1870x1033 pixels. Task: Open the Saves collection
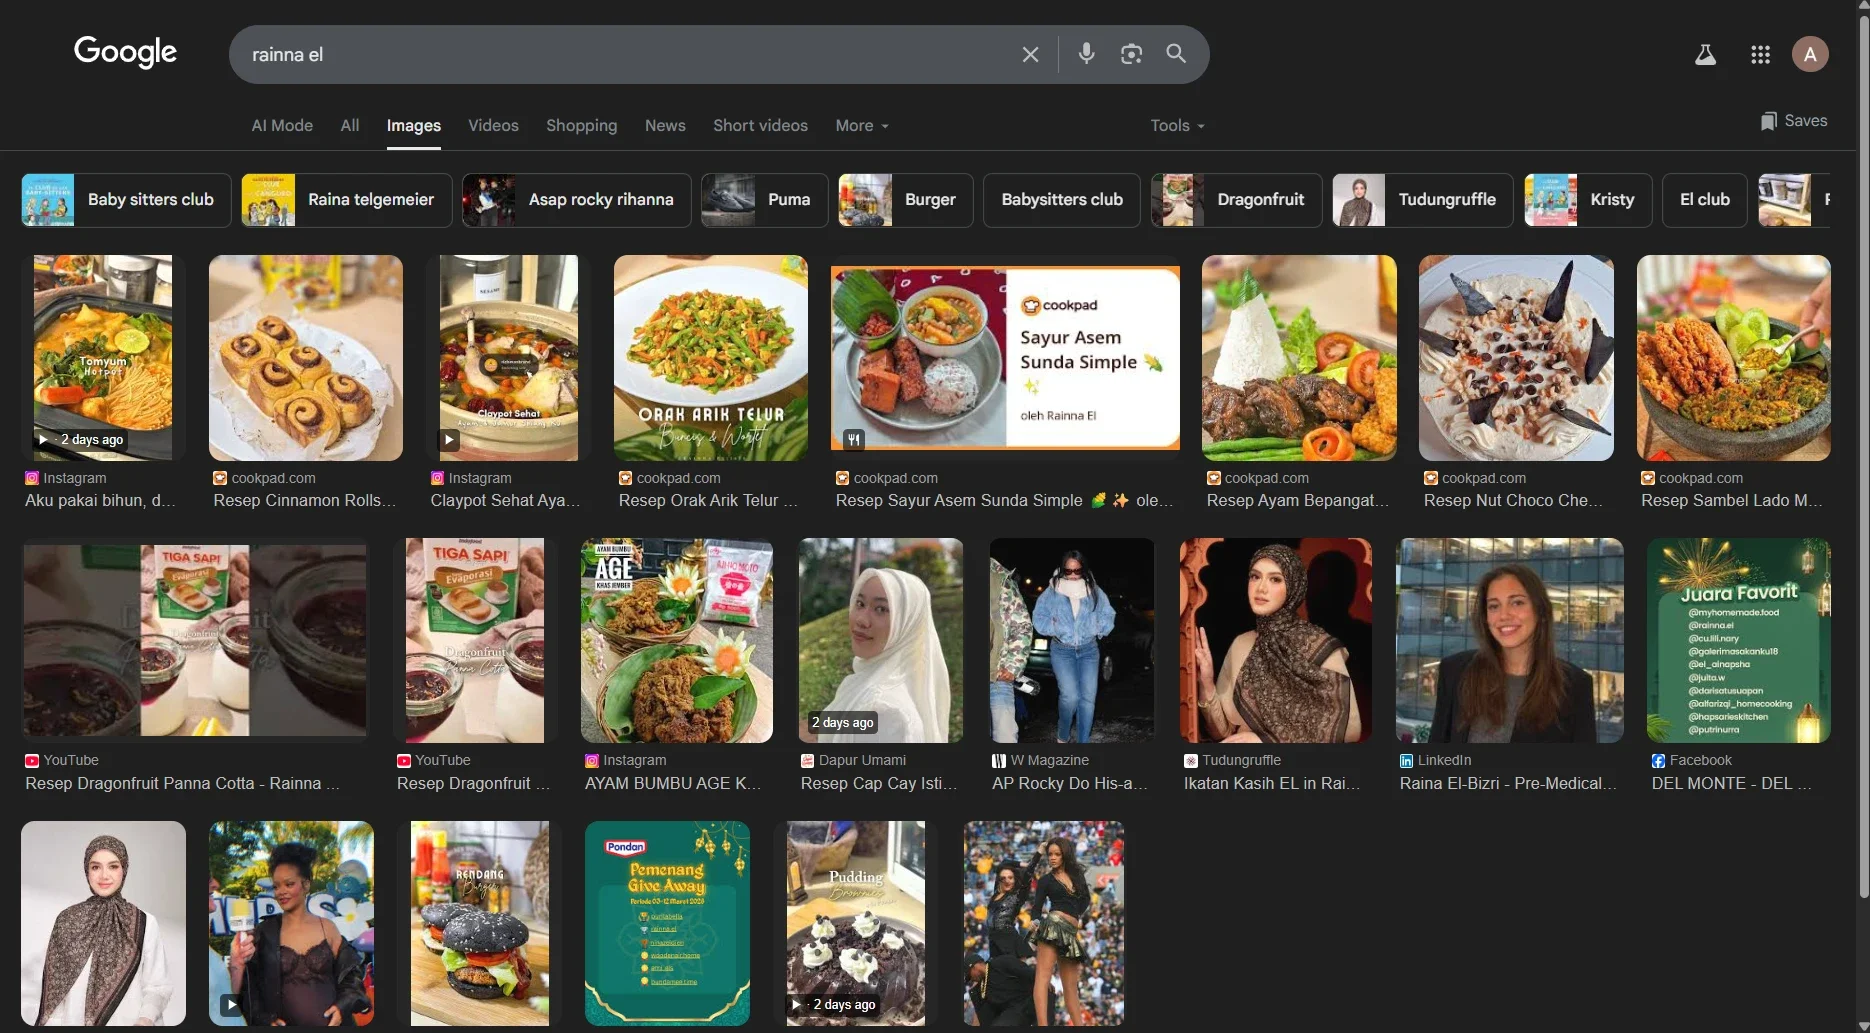[1794, 121]
